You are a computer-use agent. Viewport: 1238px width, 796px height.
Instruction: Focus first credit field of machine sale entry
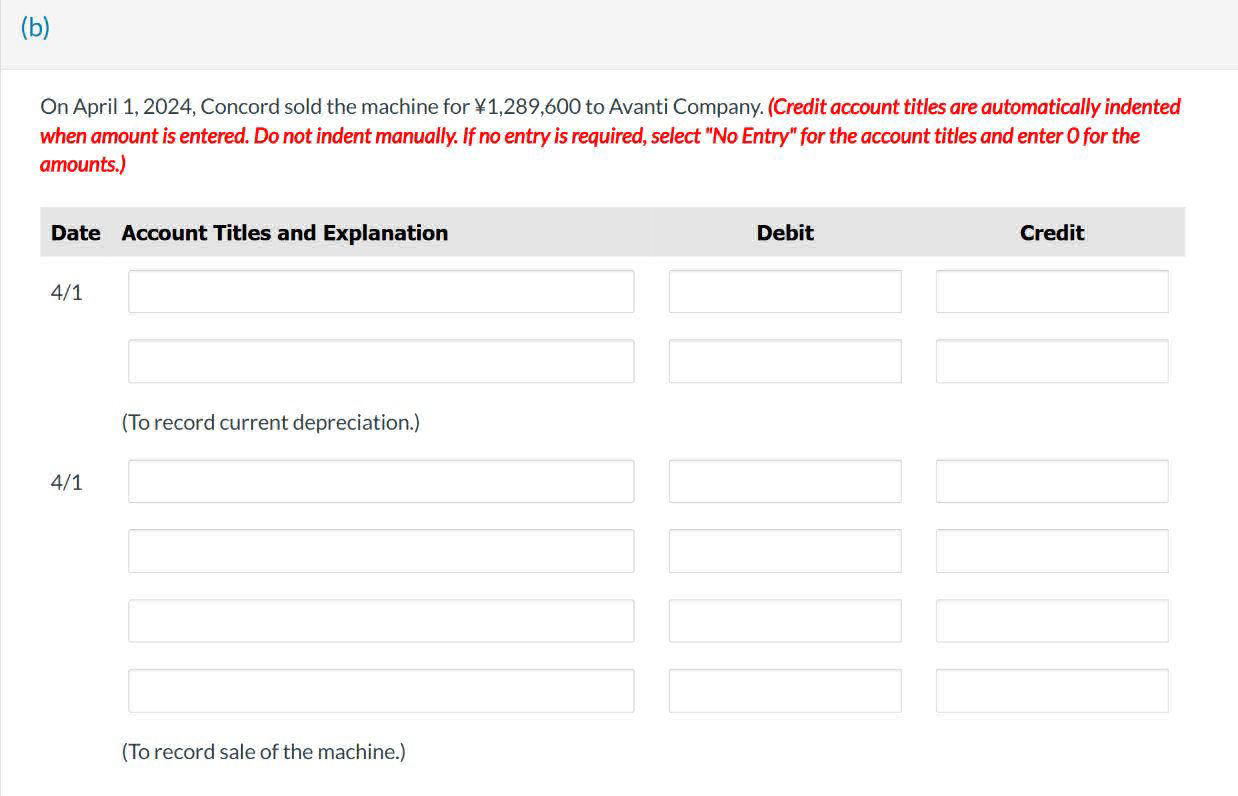1051,481
